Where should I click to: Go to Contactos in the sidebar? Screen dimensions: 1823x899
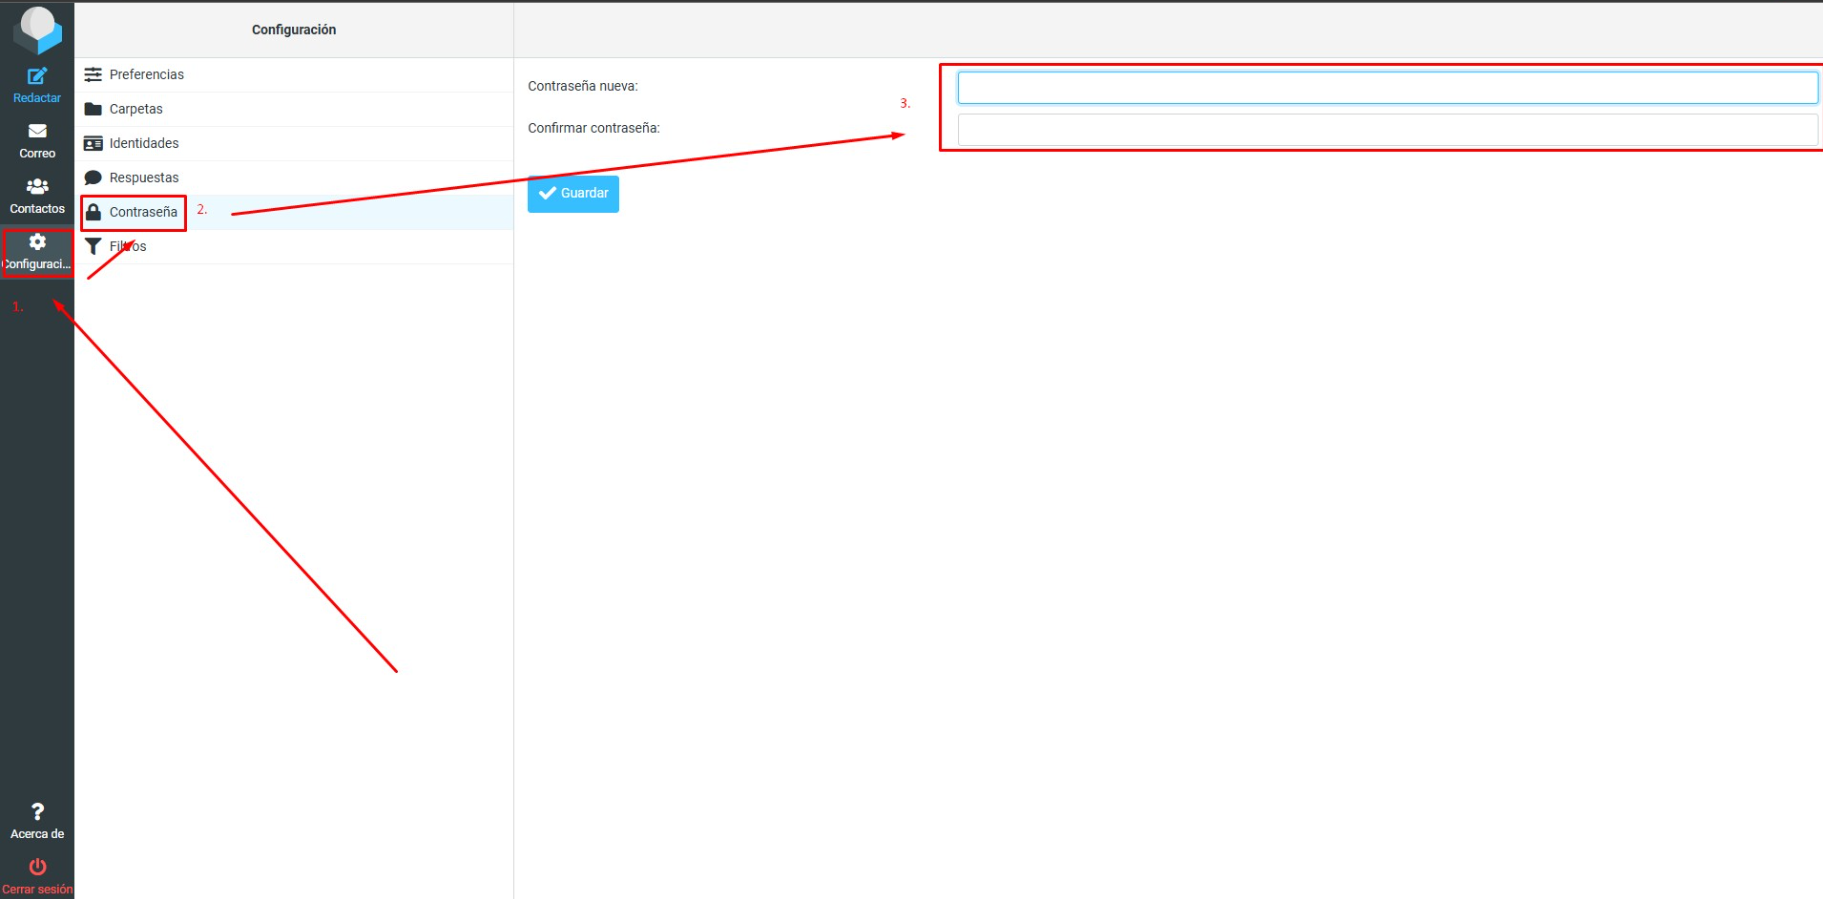(x=37, y=196)
